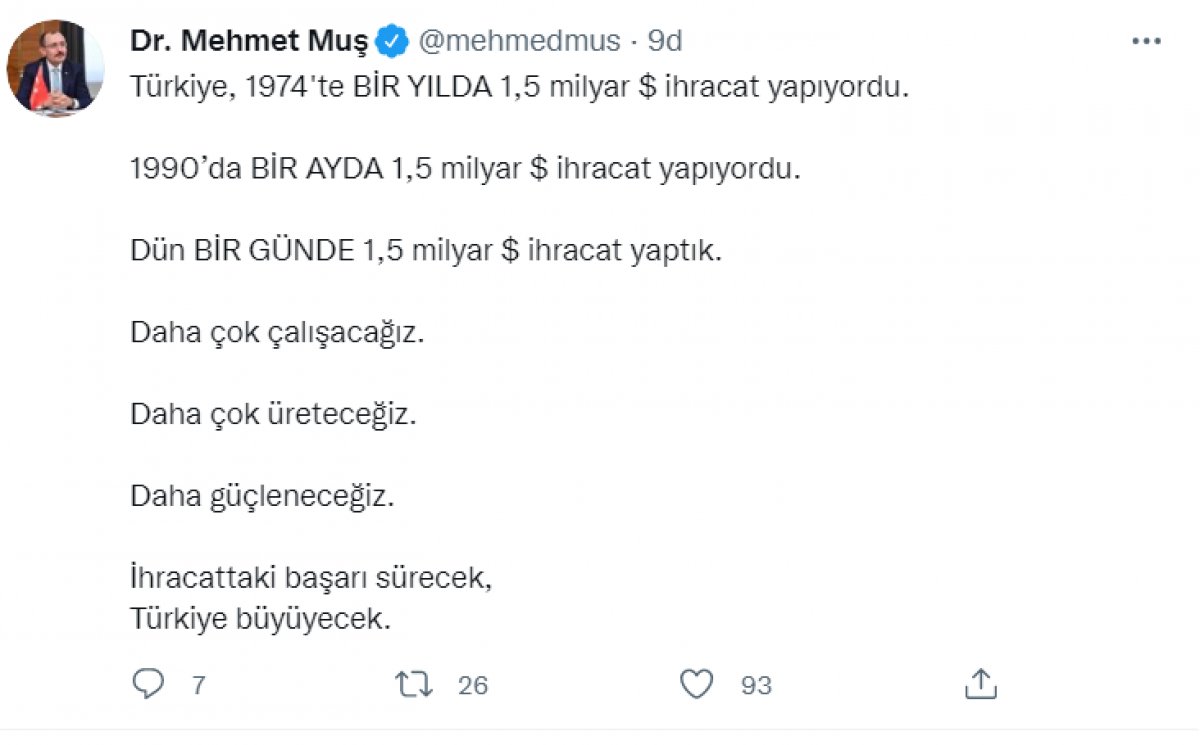Open the three-dot more options menu
The height and width of the screenshot is (745, 1200).
[1145, 42]
